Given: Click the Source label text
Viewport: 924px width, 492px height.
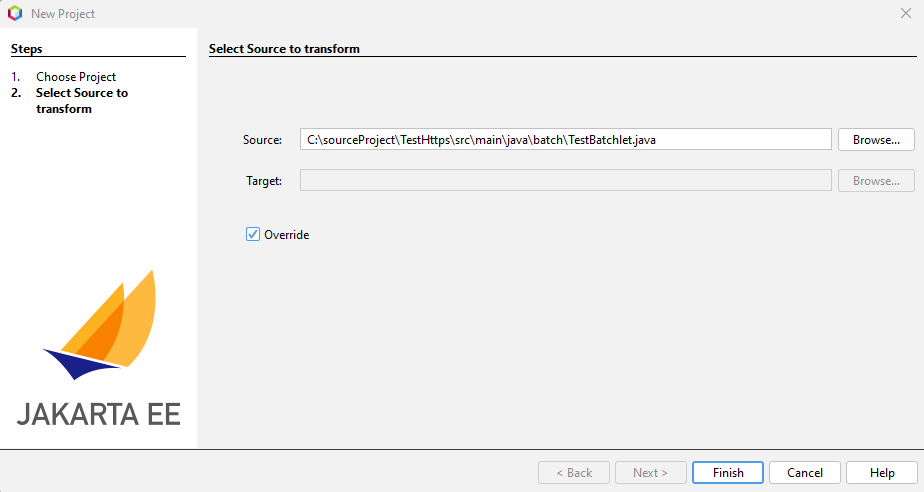Looking at the screenshot, I should click(x=263, y=140).
